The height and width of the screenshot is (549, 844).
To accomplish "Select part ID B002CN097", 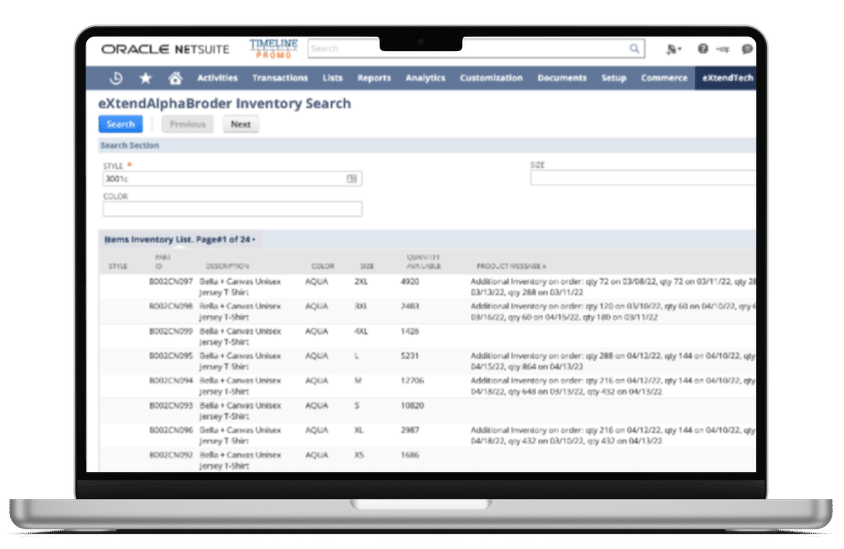I will [171, 281].
